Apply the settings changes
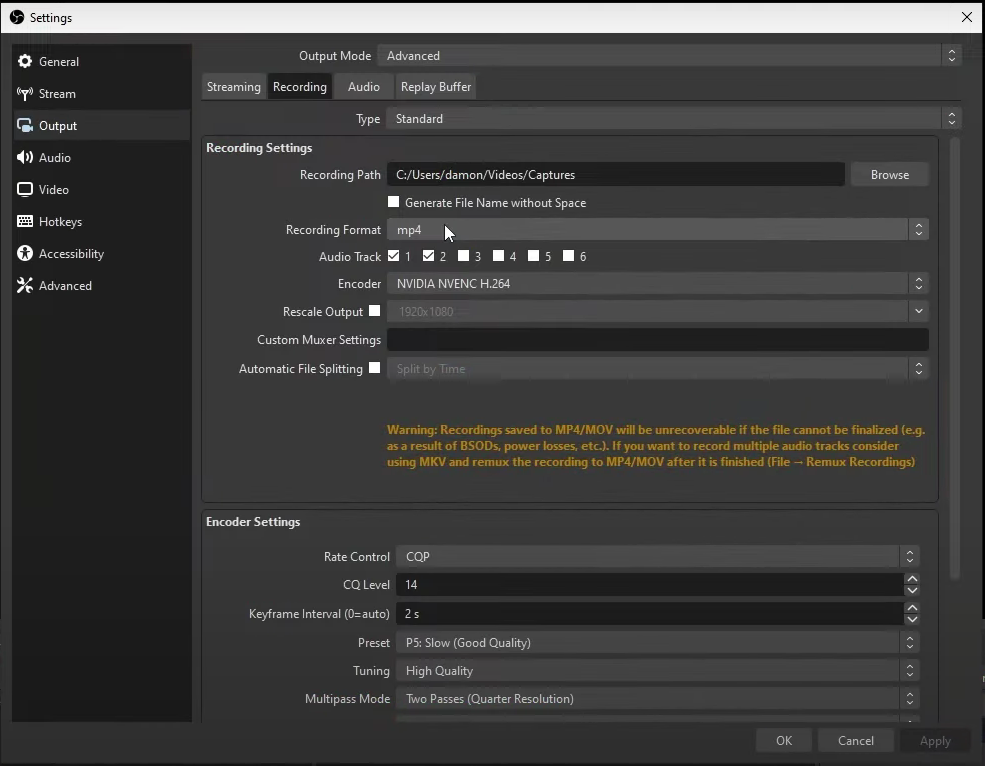985x766 pixels. pos(934,740)
